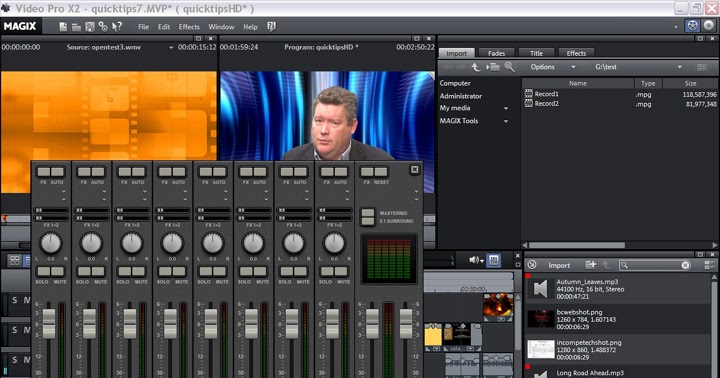Solo the first mixer channel
720x378 pixels.
(x=44, y=271)
